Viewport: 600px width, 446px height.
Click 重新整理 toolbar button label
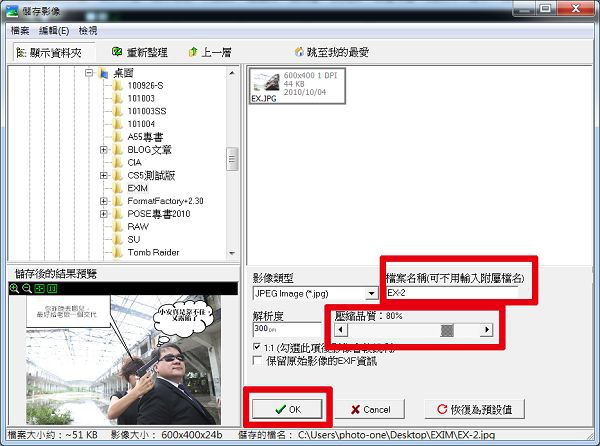click(x=147, y=52)
